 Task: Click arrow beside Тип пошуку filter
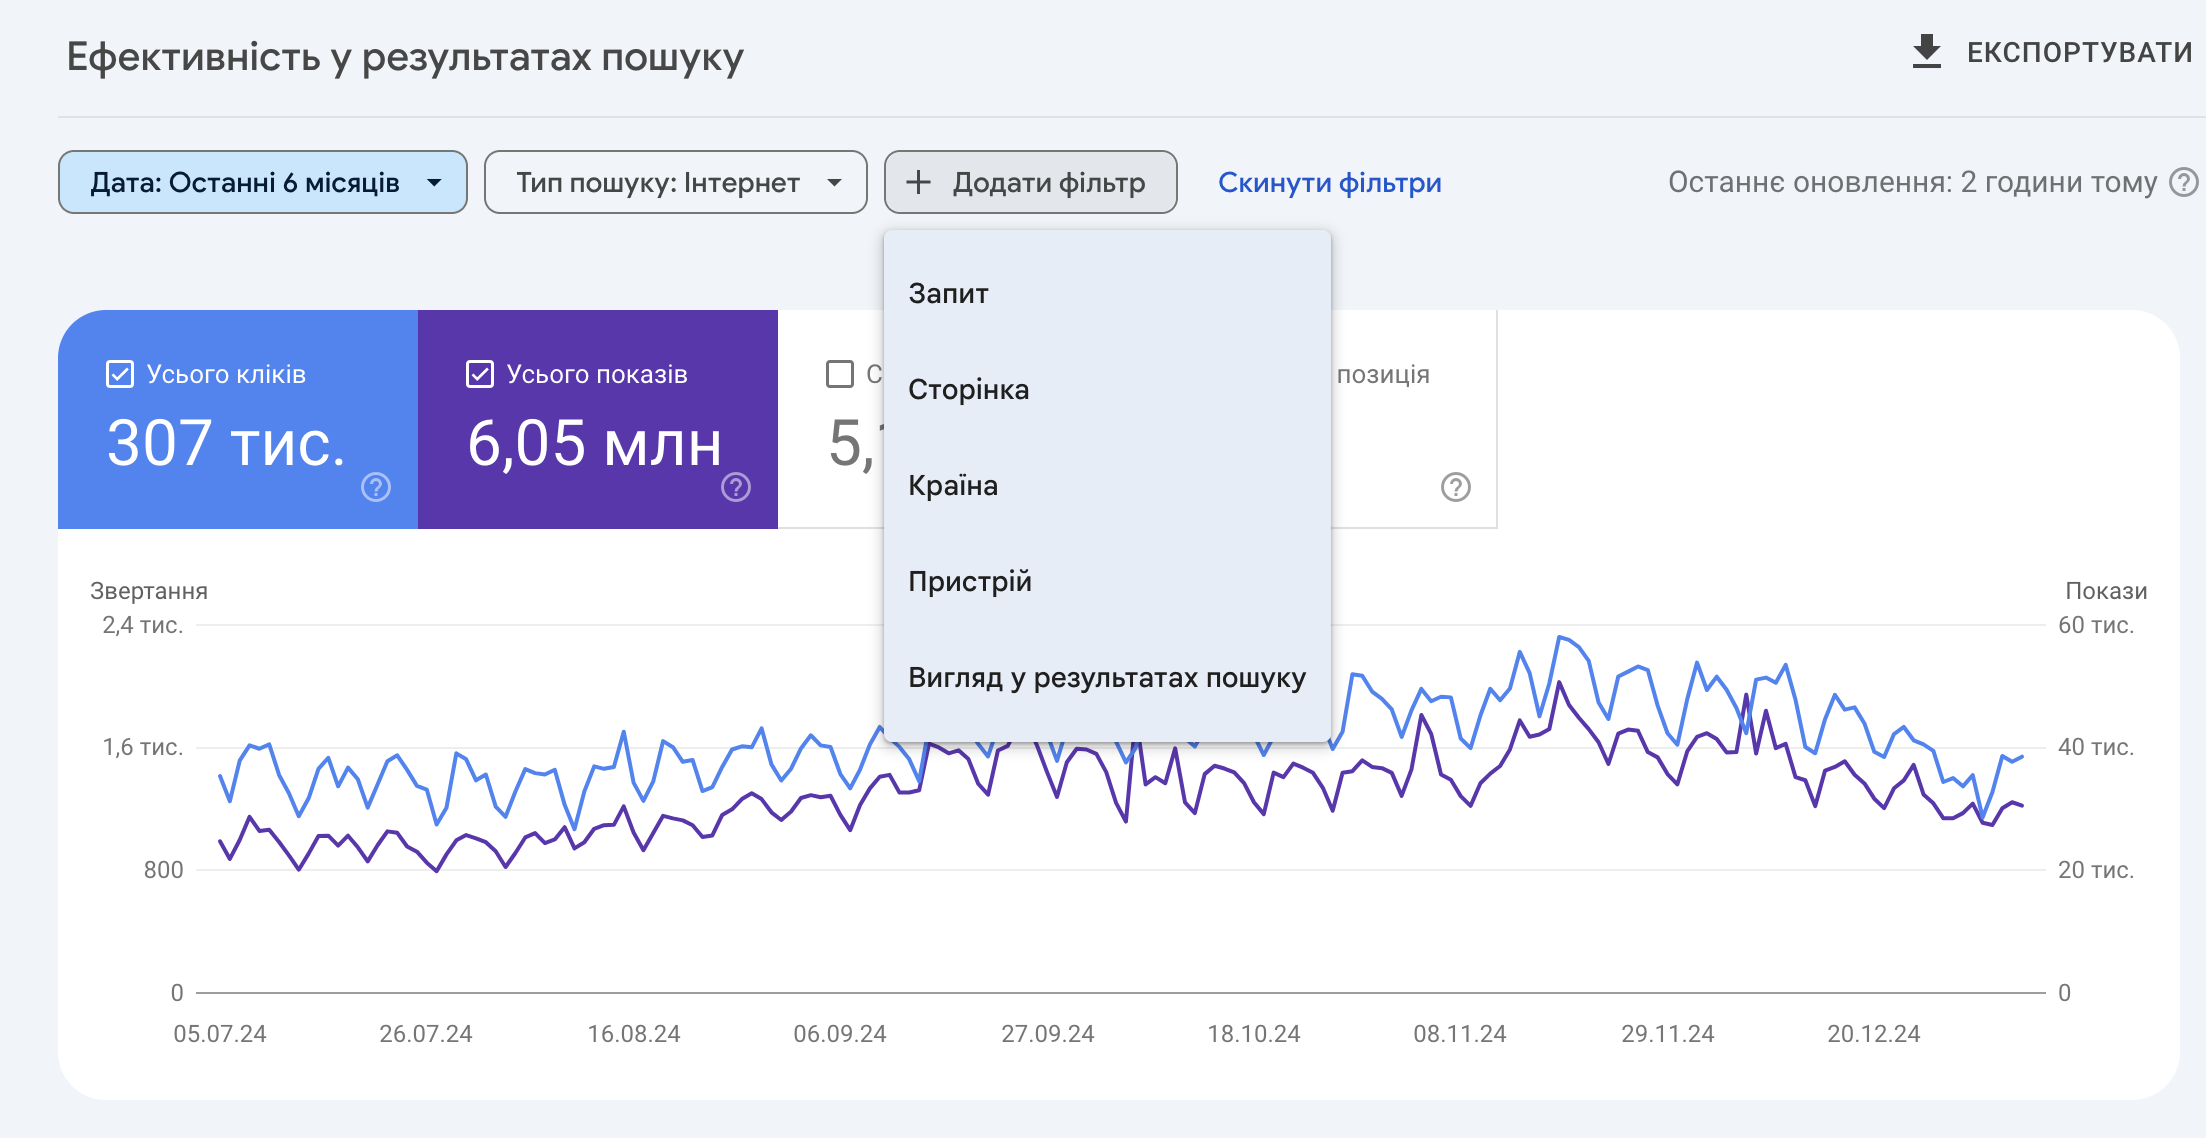tap(835, 182)
